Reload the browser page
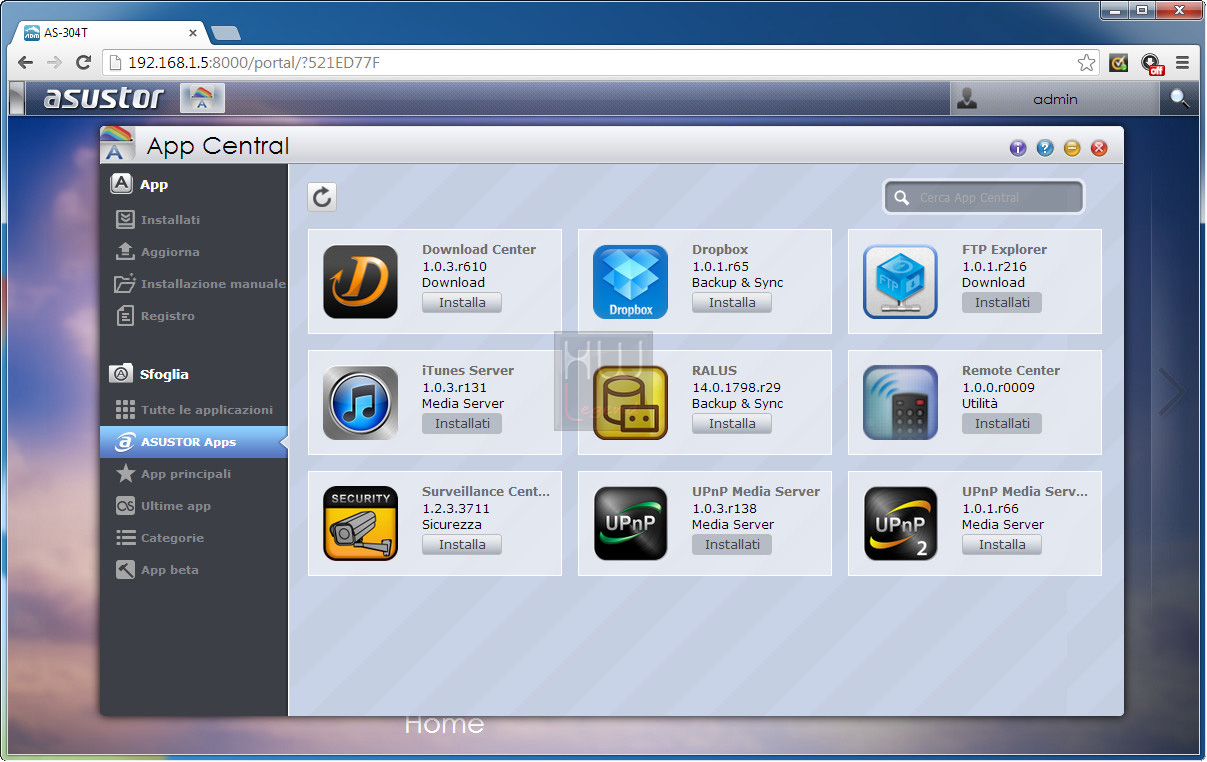This screenshot has height=762, width=1207. point(84,63)
